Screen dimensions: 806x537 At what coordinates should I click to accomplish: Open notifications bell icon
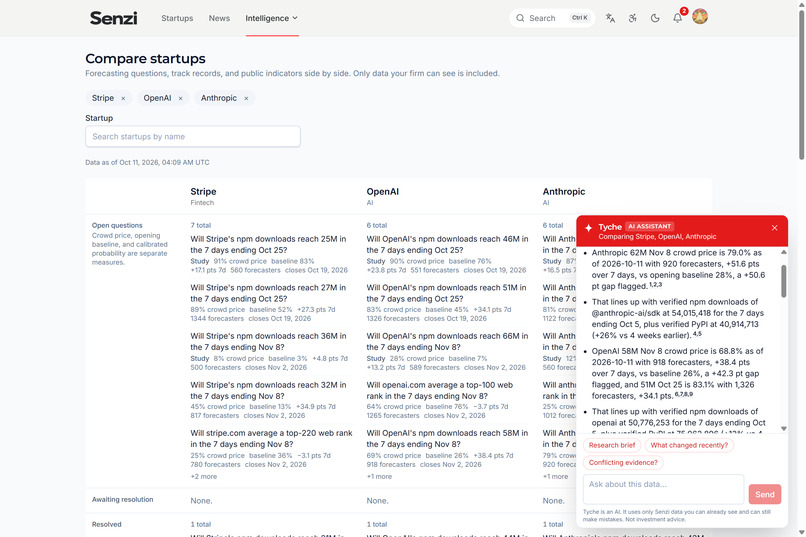coord(677,18)
